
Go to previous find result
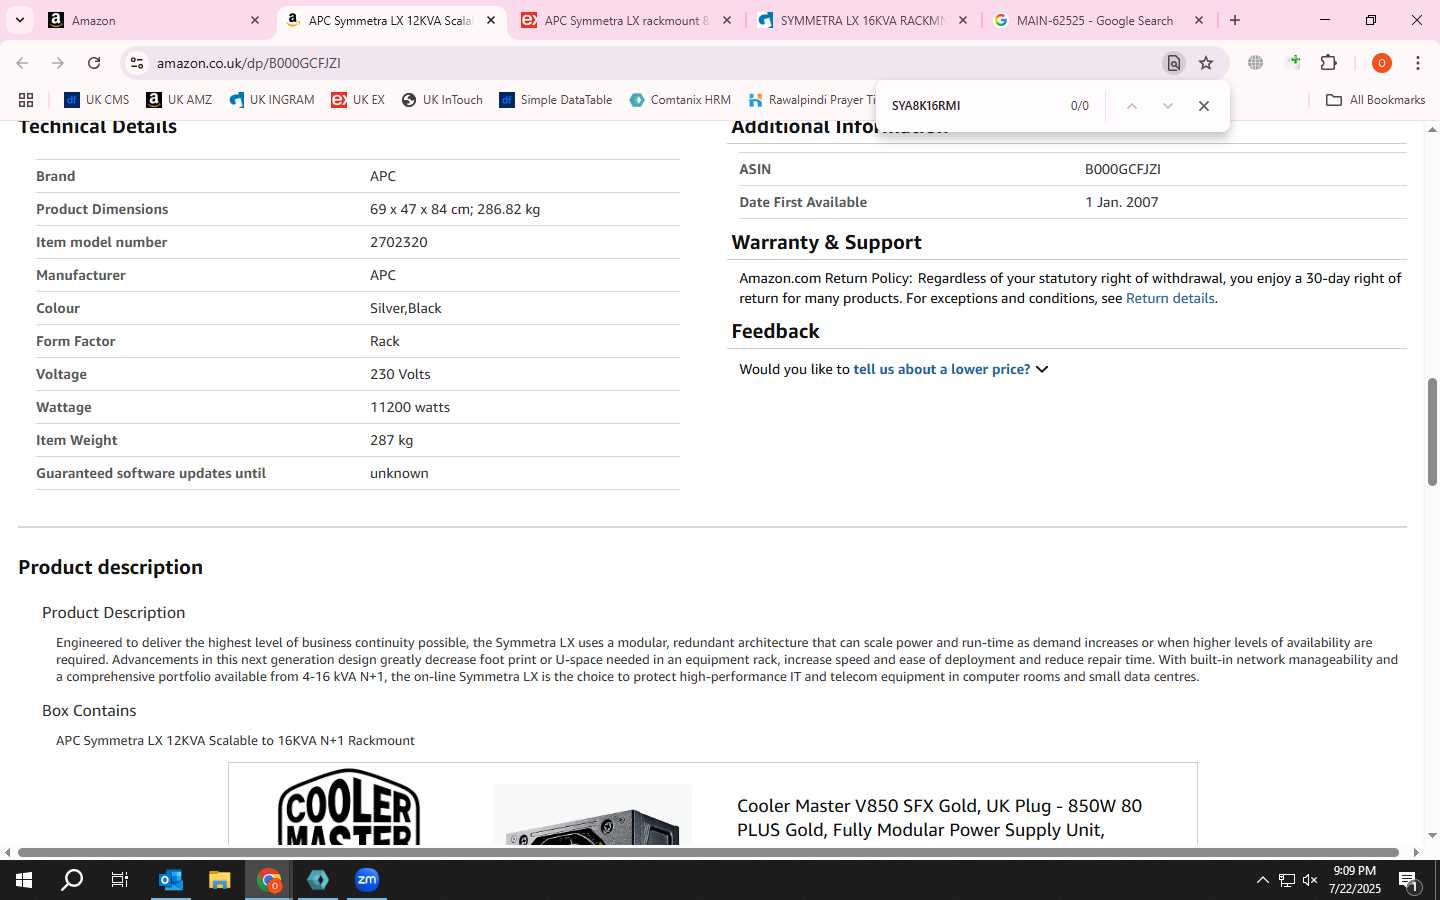[x=1131, y=106]
